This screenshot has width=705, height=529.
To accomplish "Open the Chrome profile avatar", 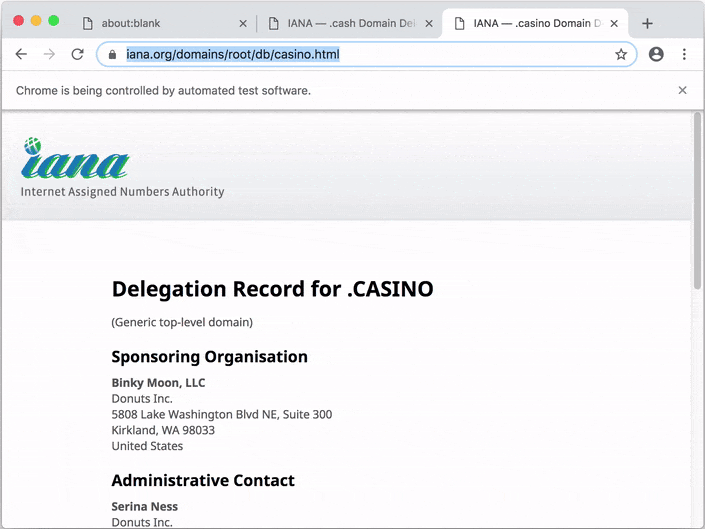I will (x=656, y=55).
